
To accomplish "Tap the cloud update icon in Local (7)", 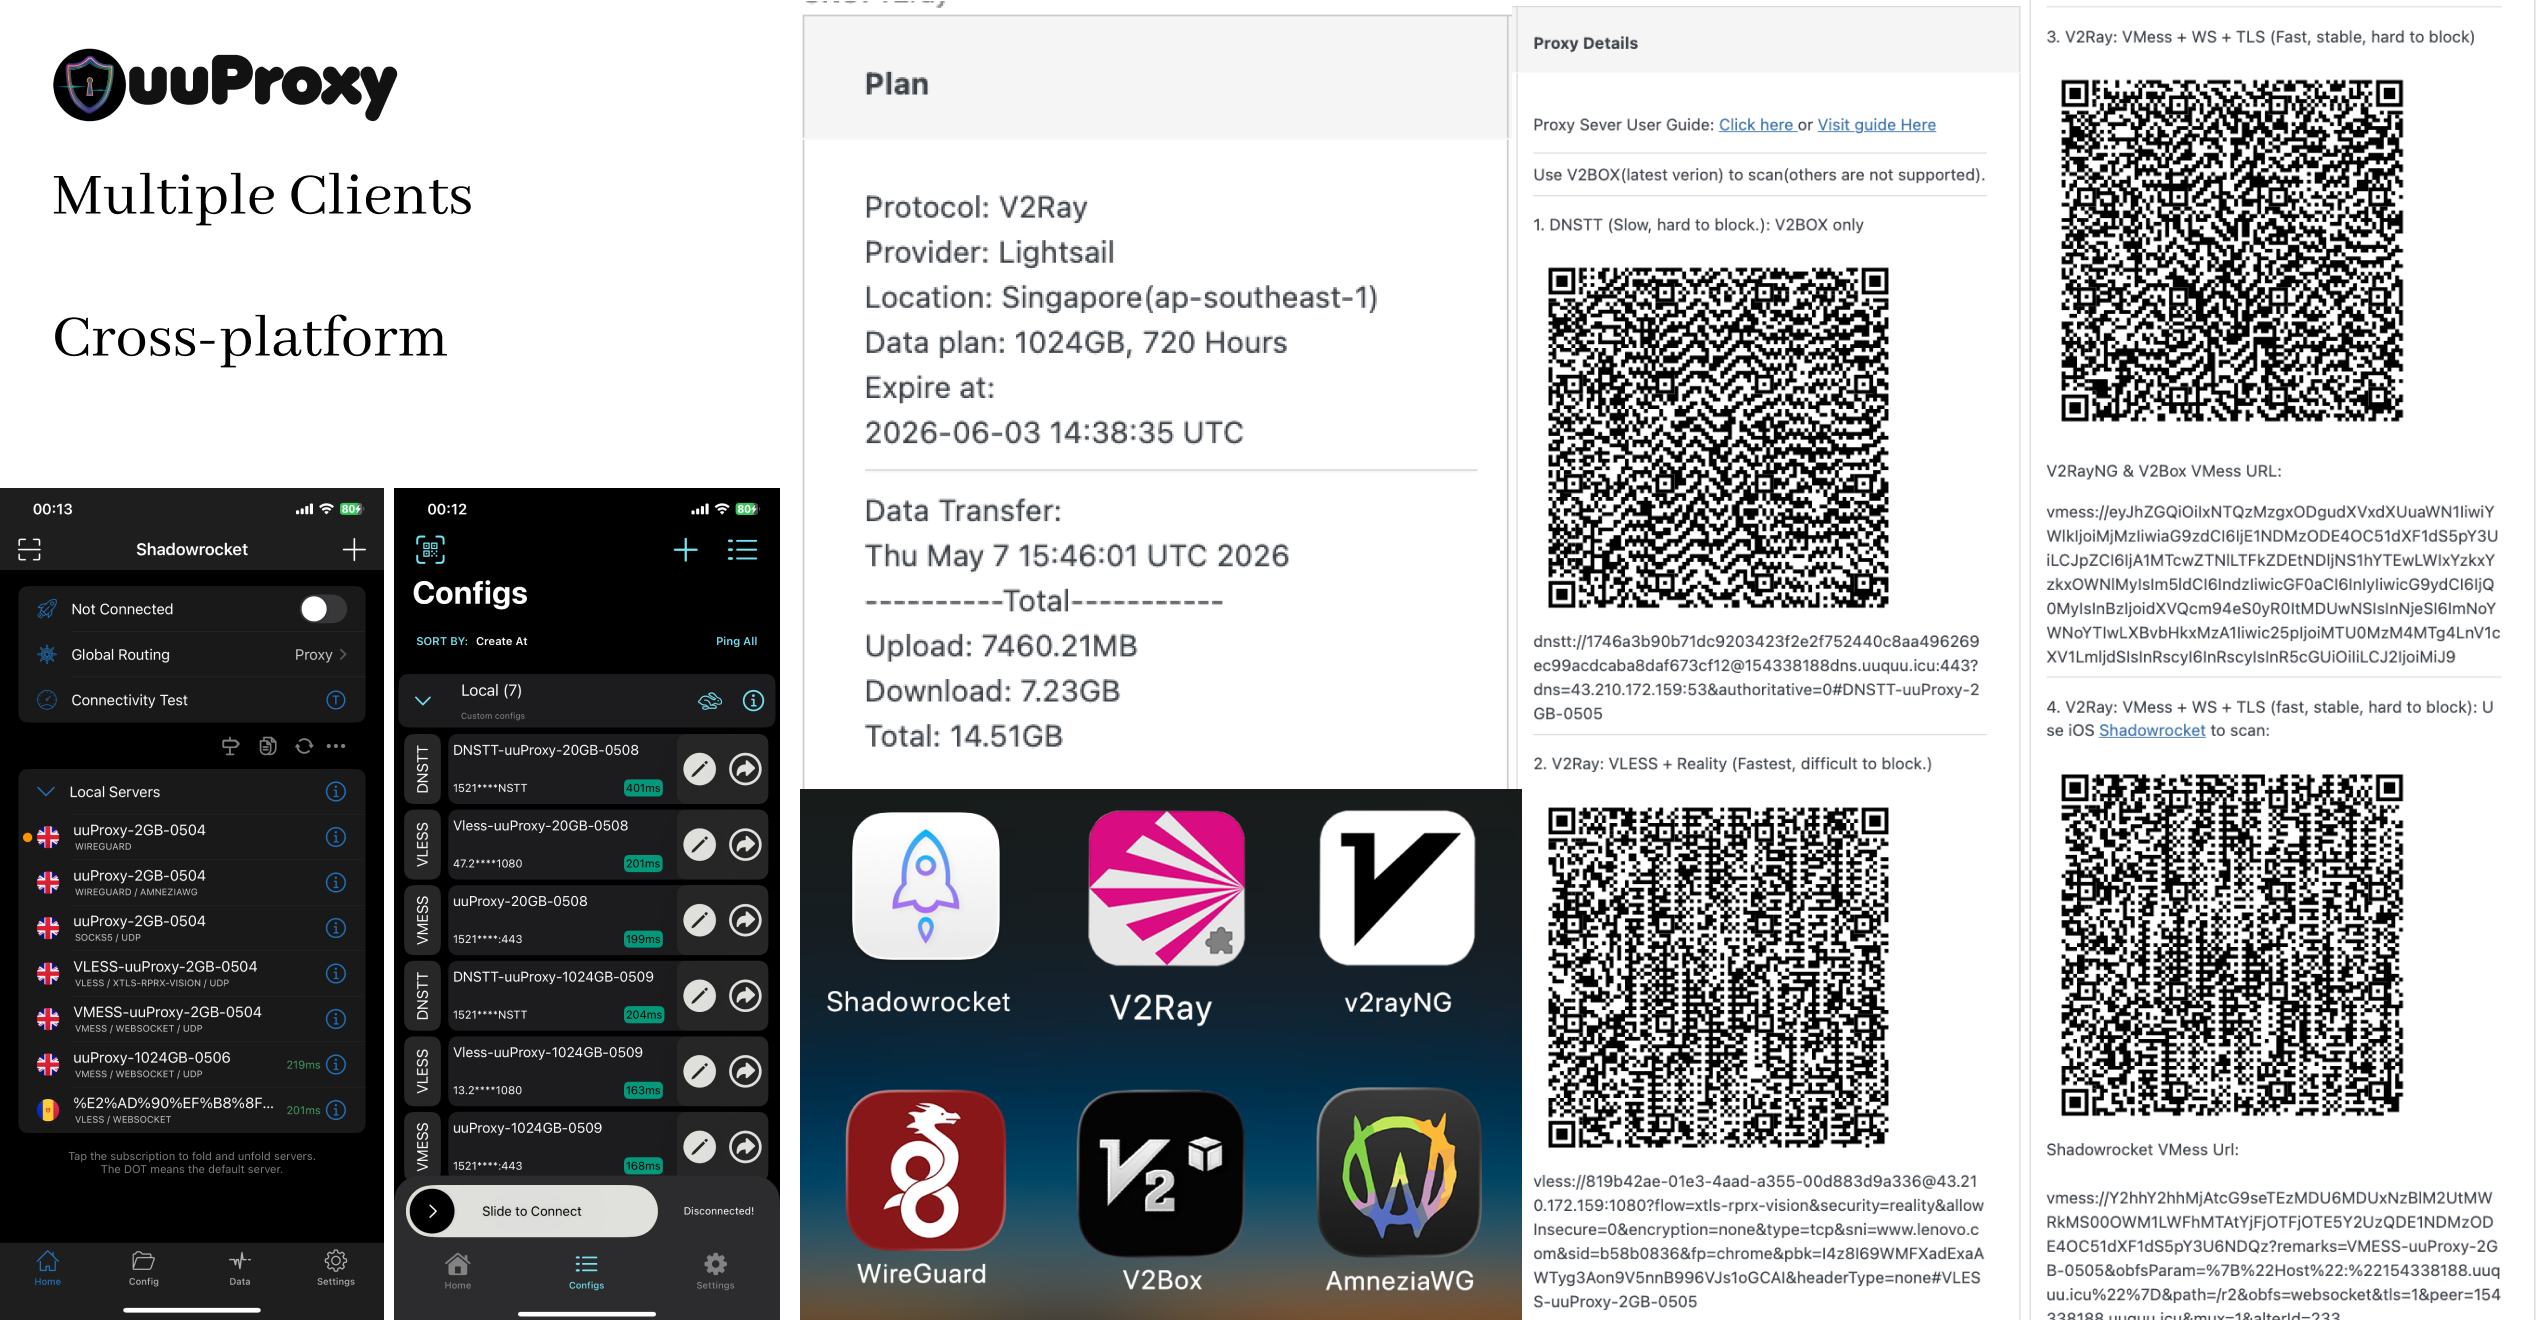I will [710, 700].
